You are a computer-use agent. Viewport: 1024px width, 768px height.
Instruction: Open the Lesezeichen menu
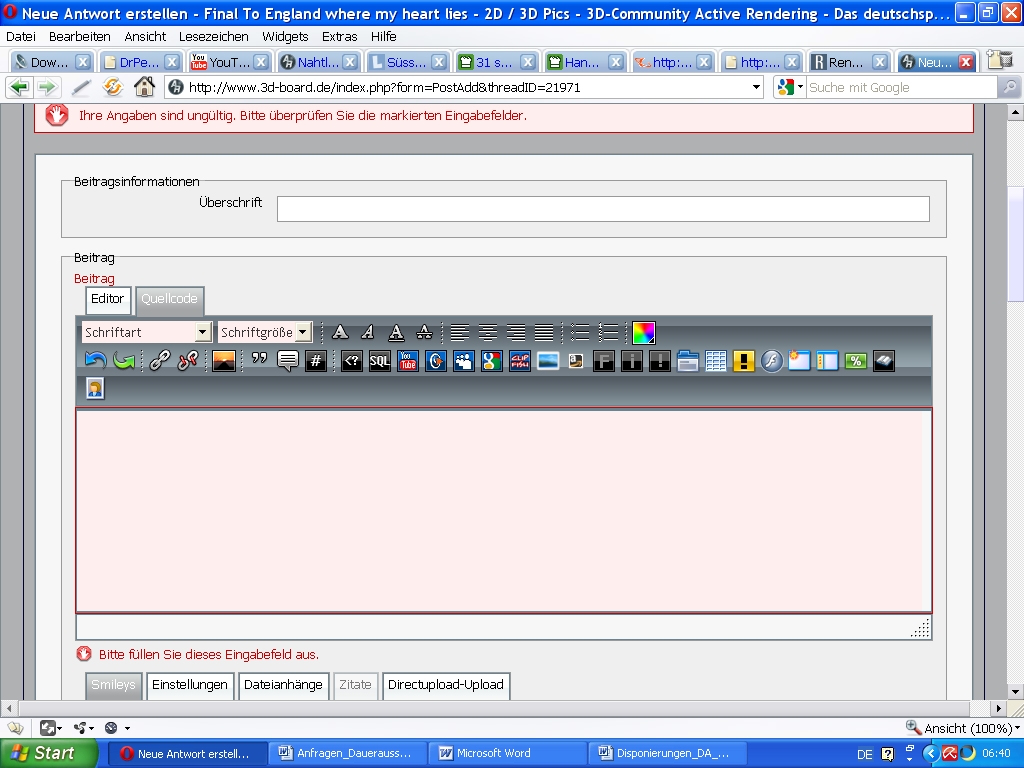(x=214, y=37)
